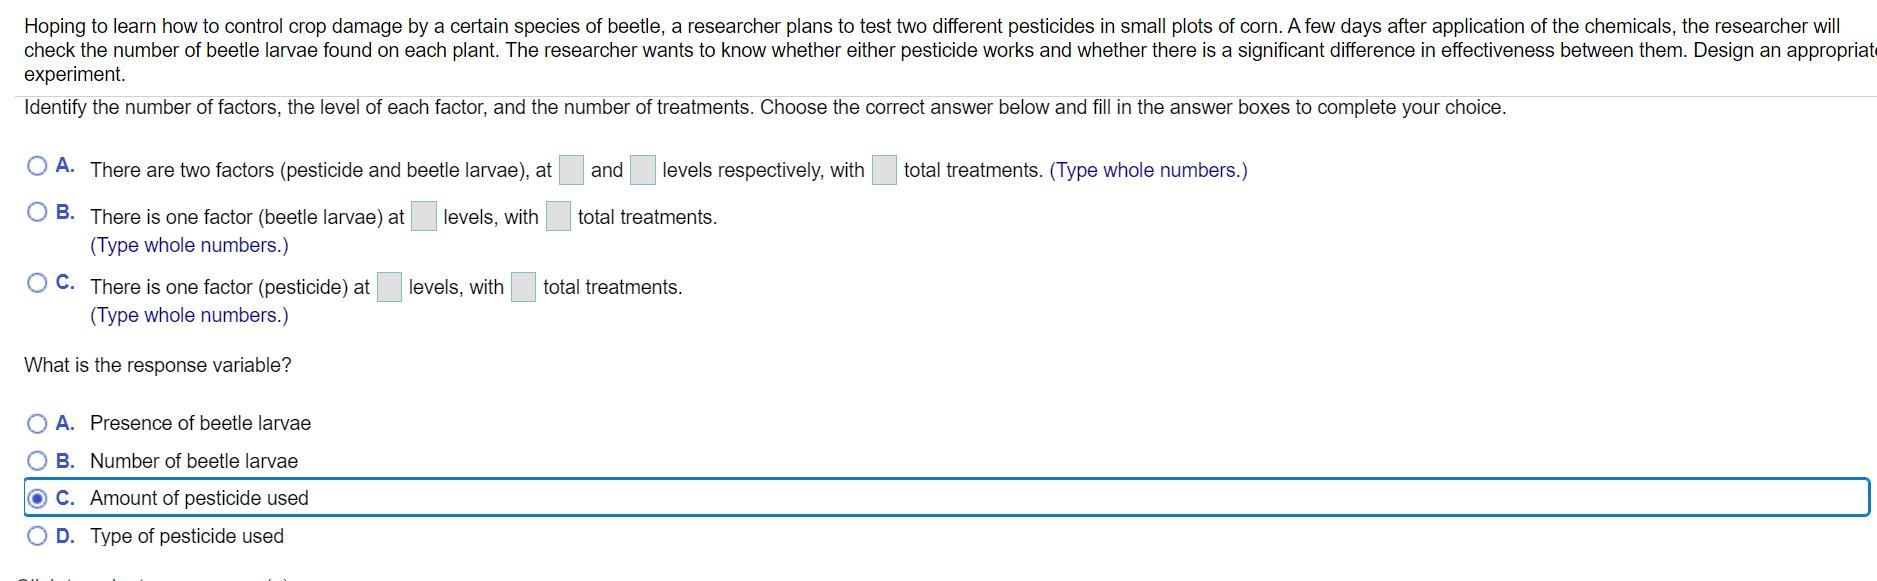
Task: Click 'There is one factor (pesticide) at' text
Action: [x=230, y=288]
